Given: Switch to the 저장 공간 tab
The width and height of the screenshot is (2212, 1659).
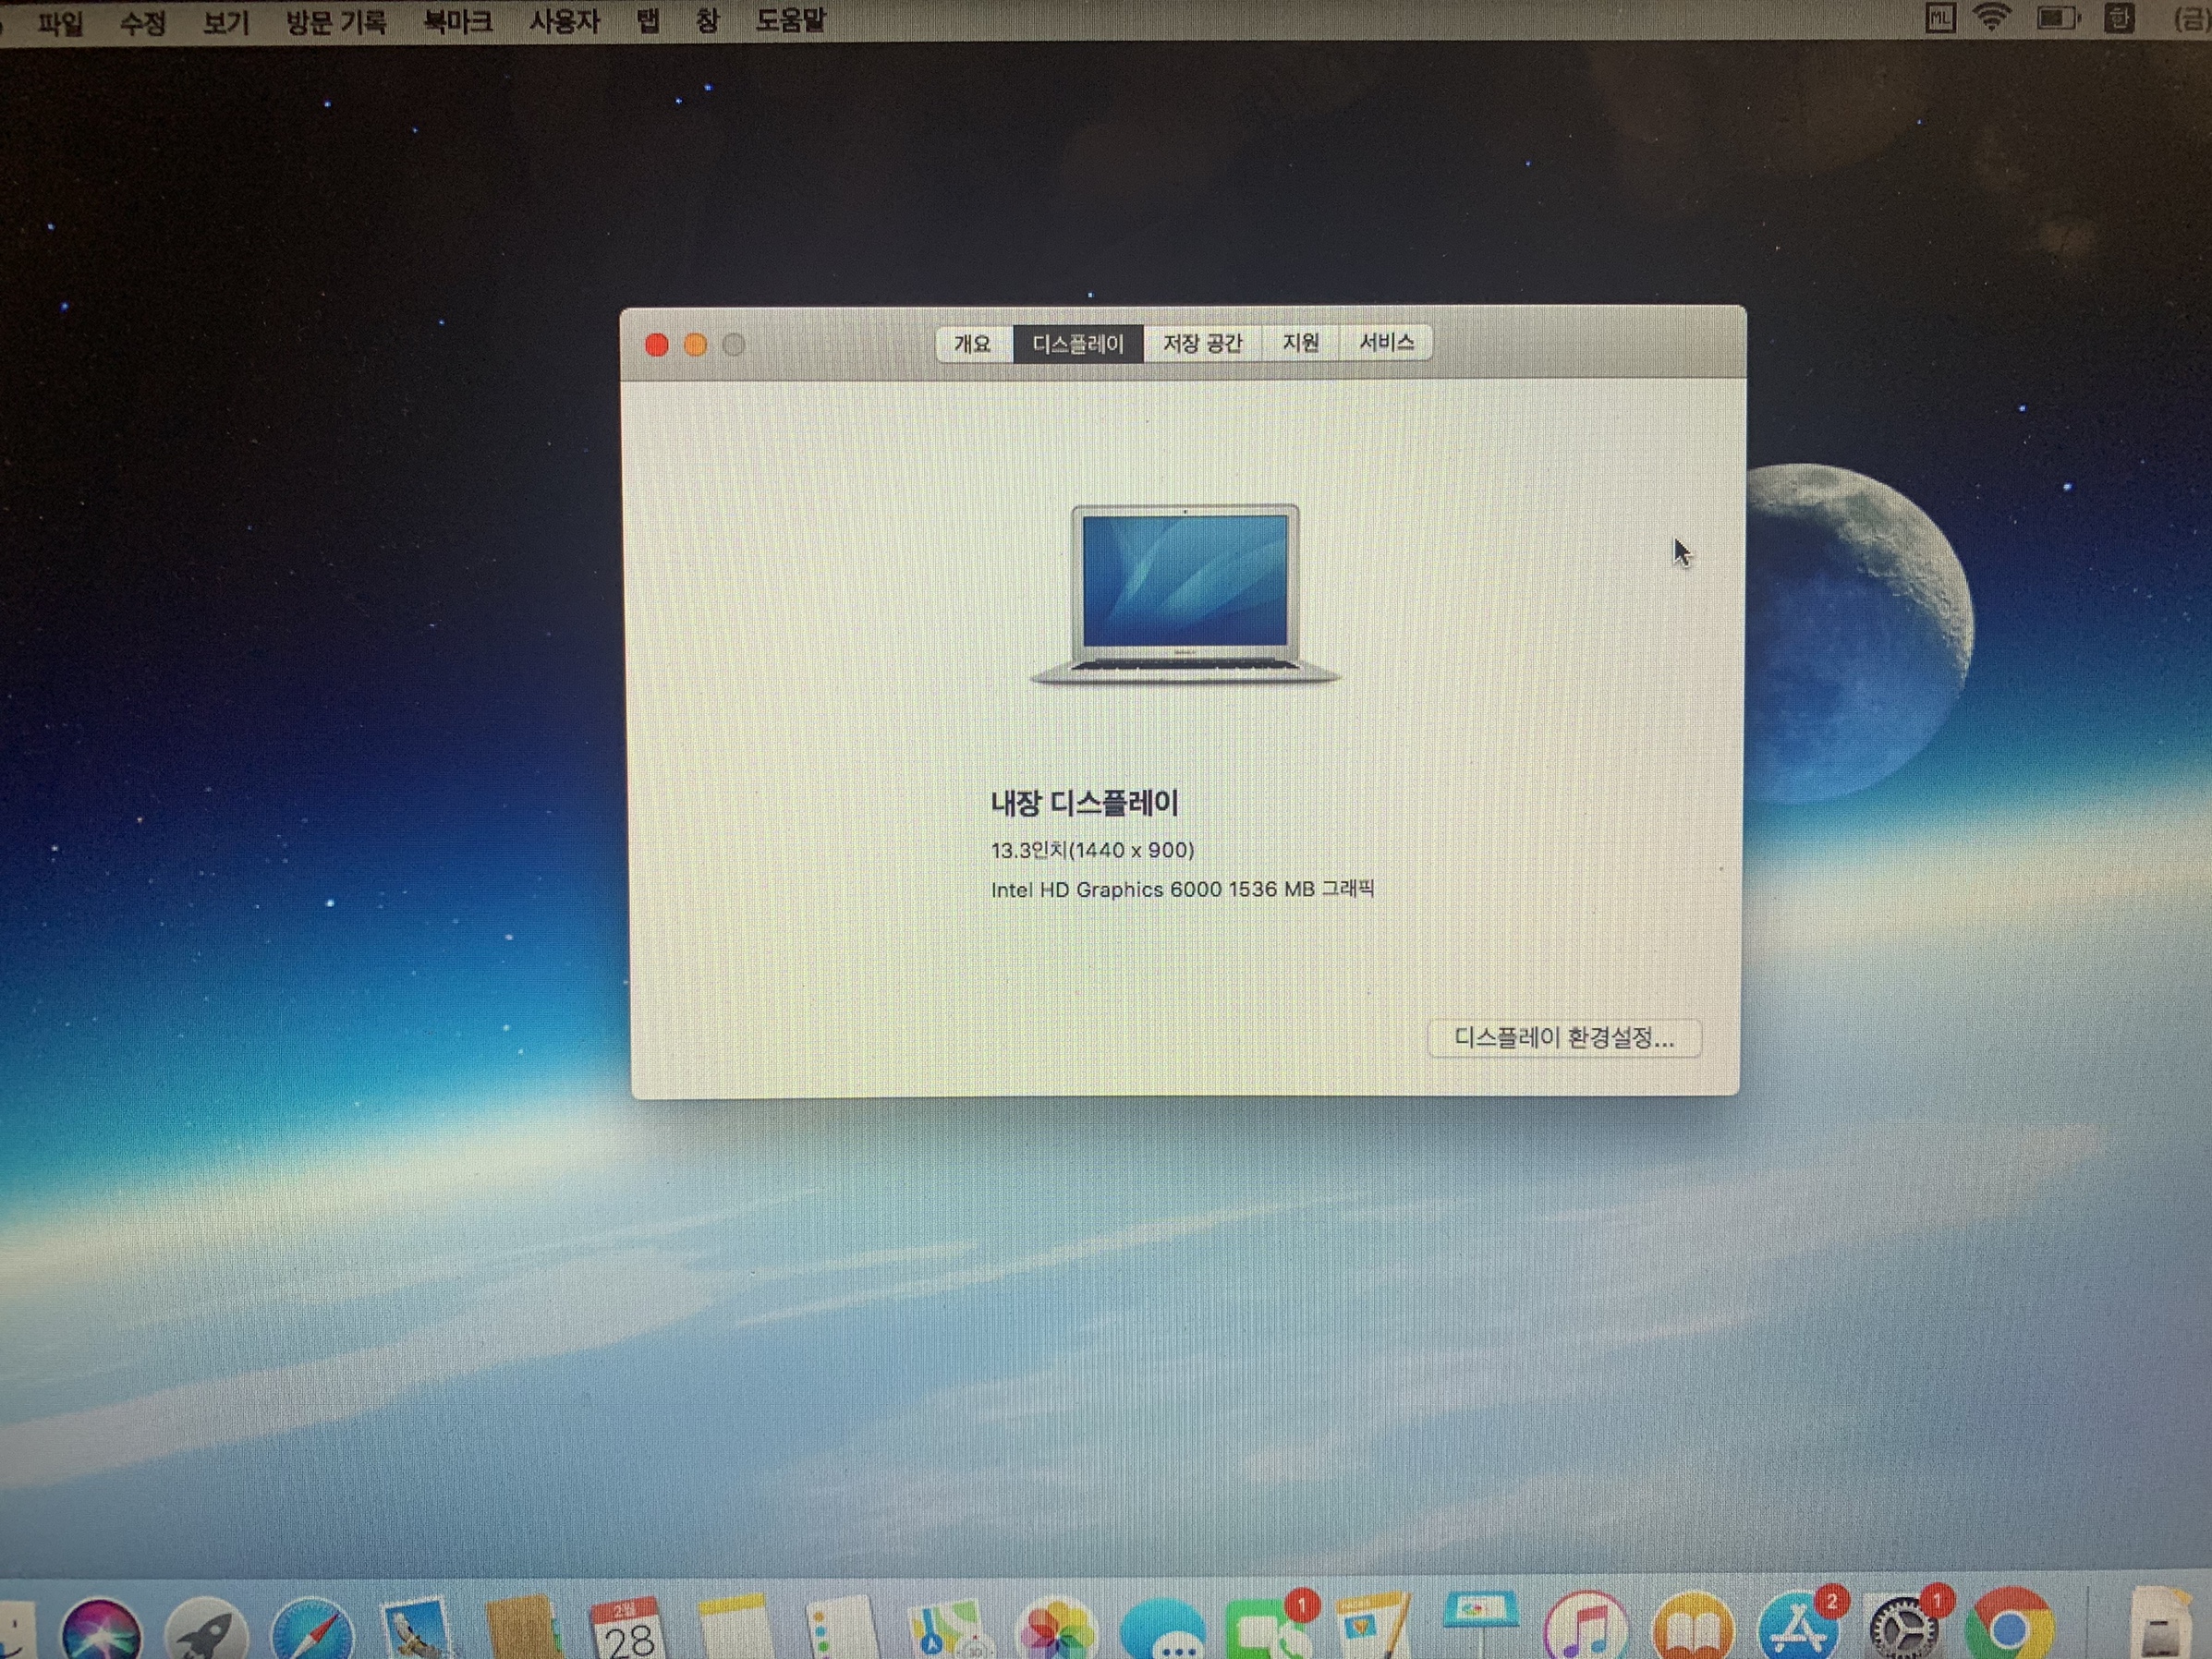Looking at the screenshot, I should [1202, 344].
